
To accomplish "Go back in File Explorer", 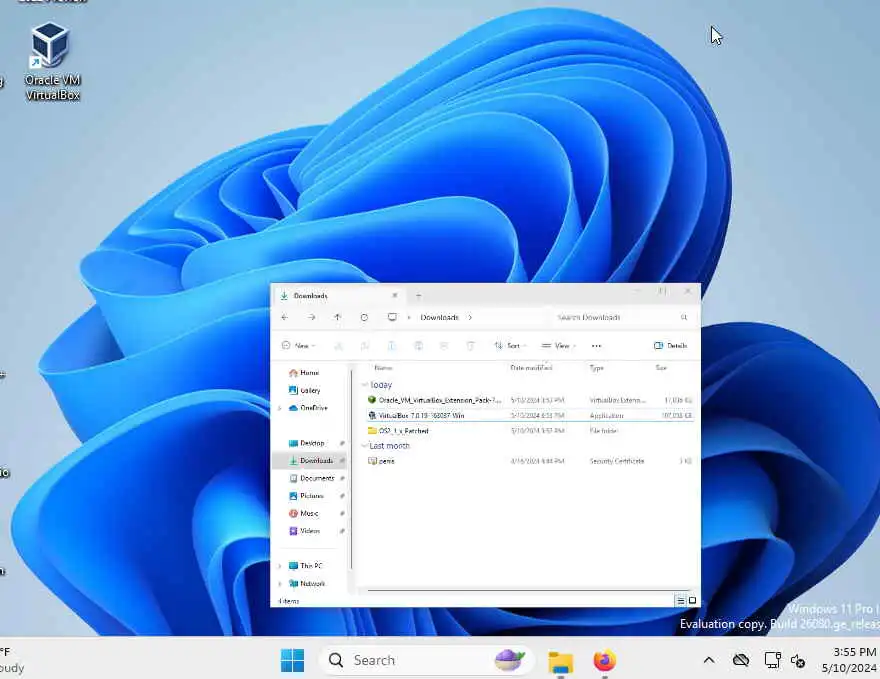I will coord(285,317).
